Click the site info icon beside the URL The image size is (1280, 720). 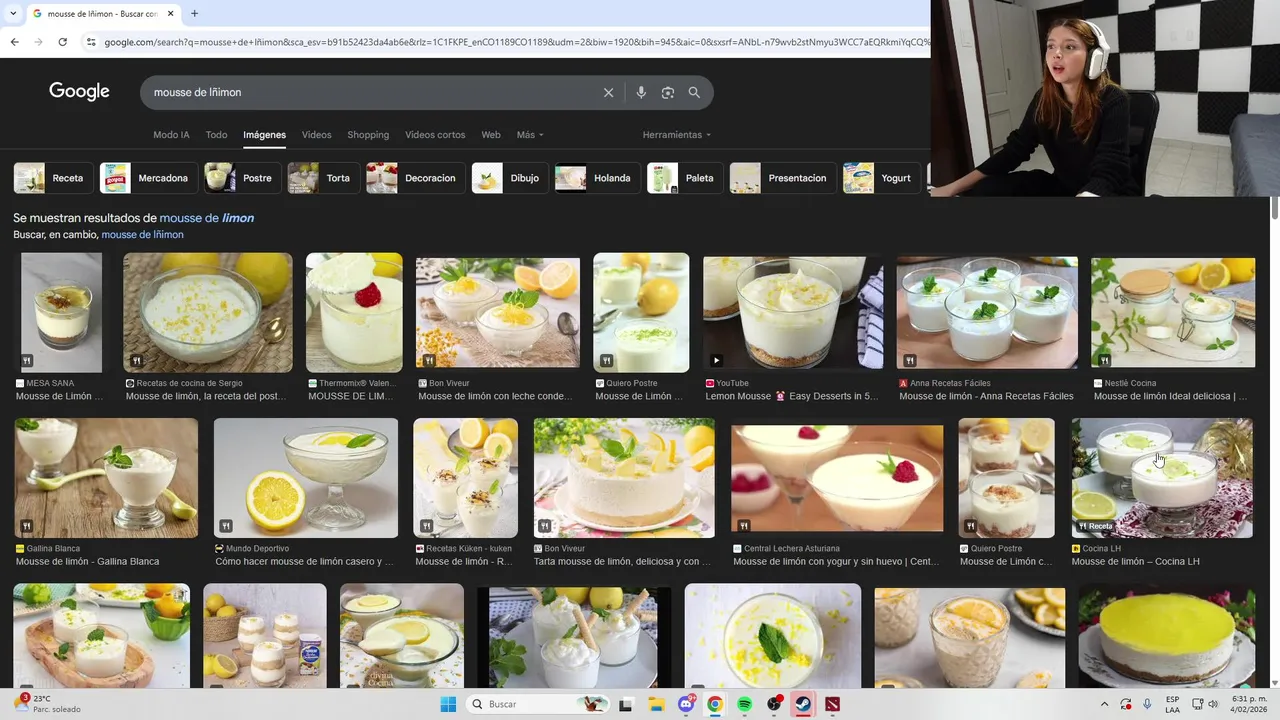[91, 42]
